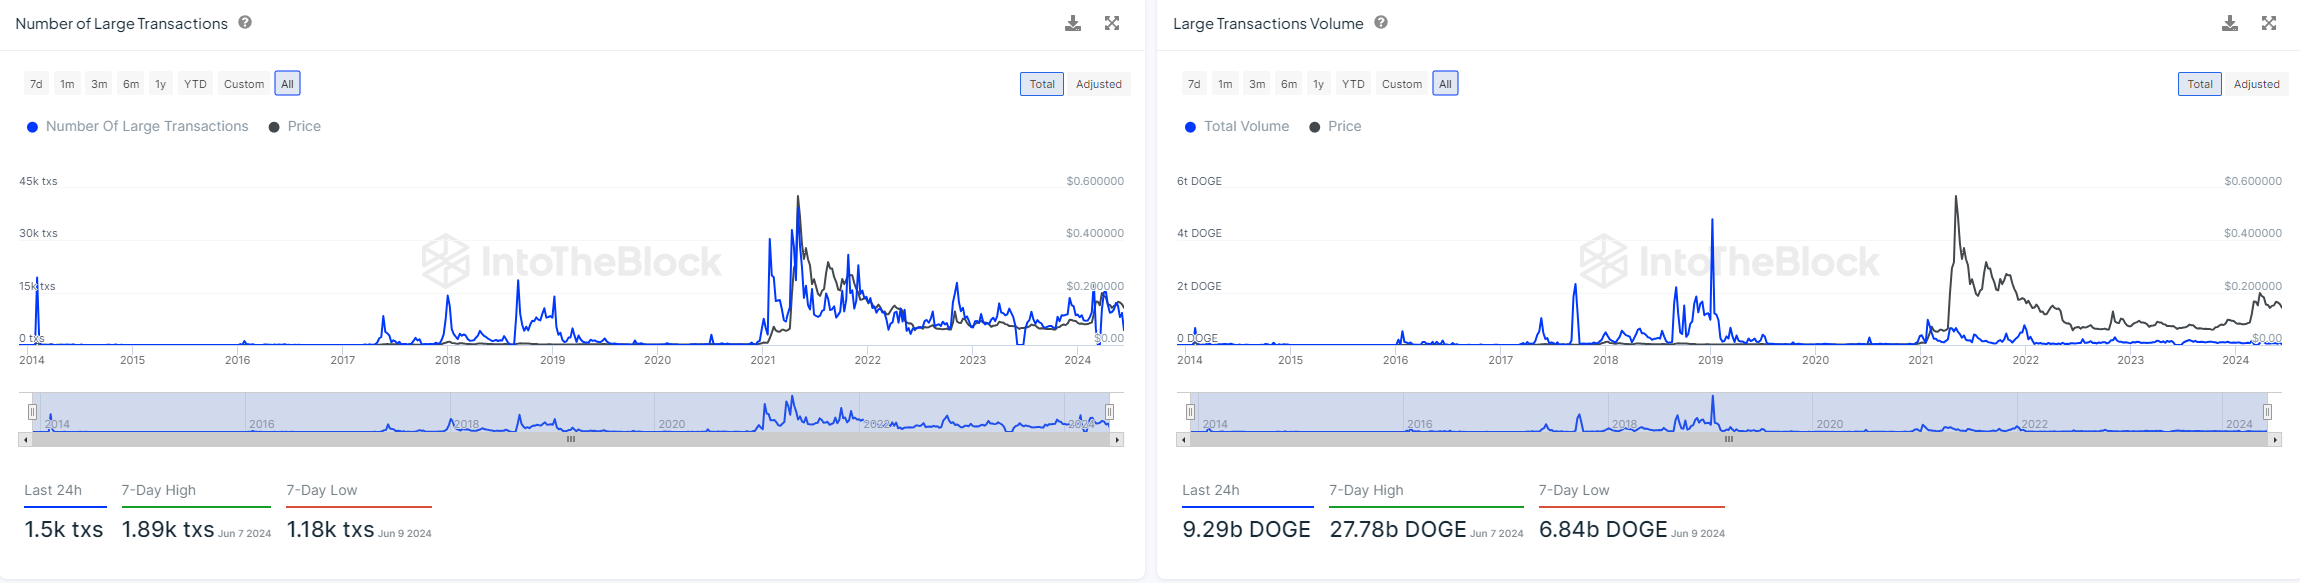
Task: Expand Number of Large Transactions chart fullscreen
Action: [x=1112, y=23]
